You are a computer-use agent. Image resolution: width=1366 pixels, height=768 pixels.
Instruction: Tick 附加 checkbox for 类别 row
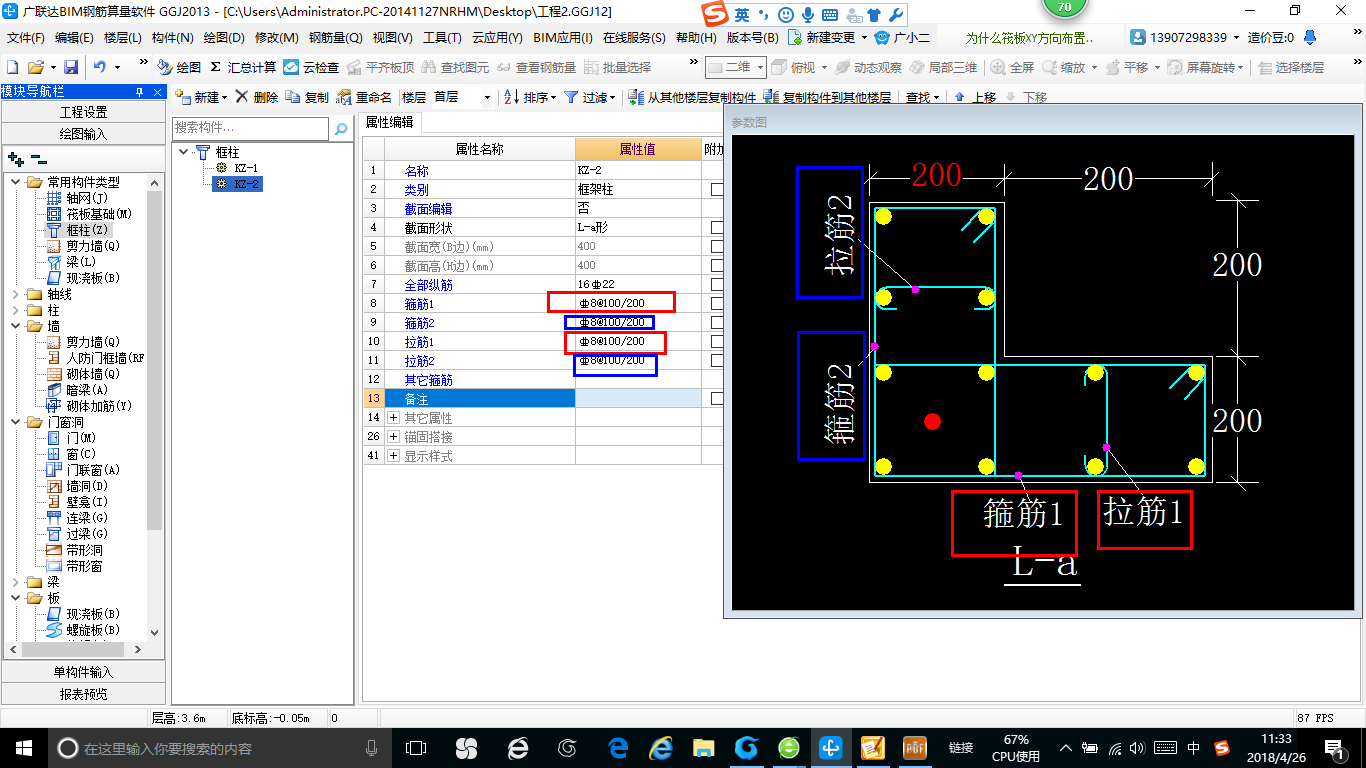pyautogui.click(x=717, y=189)
